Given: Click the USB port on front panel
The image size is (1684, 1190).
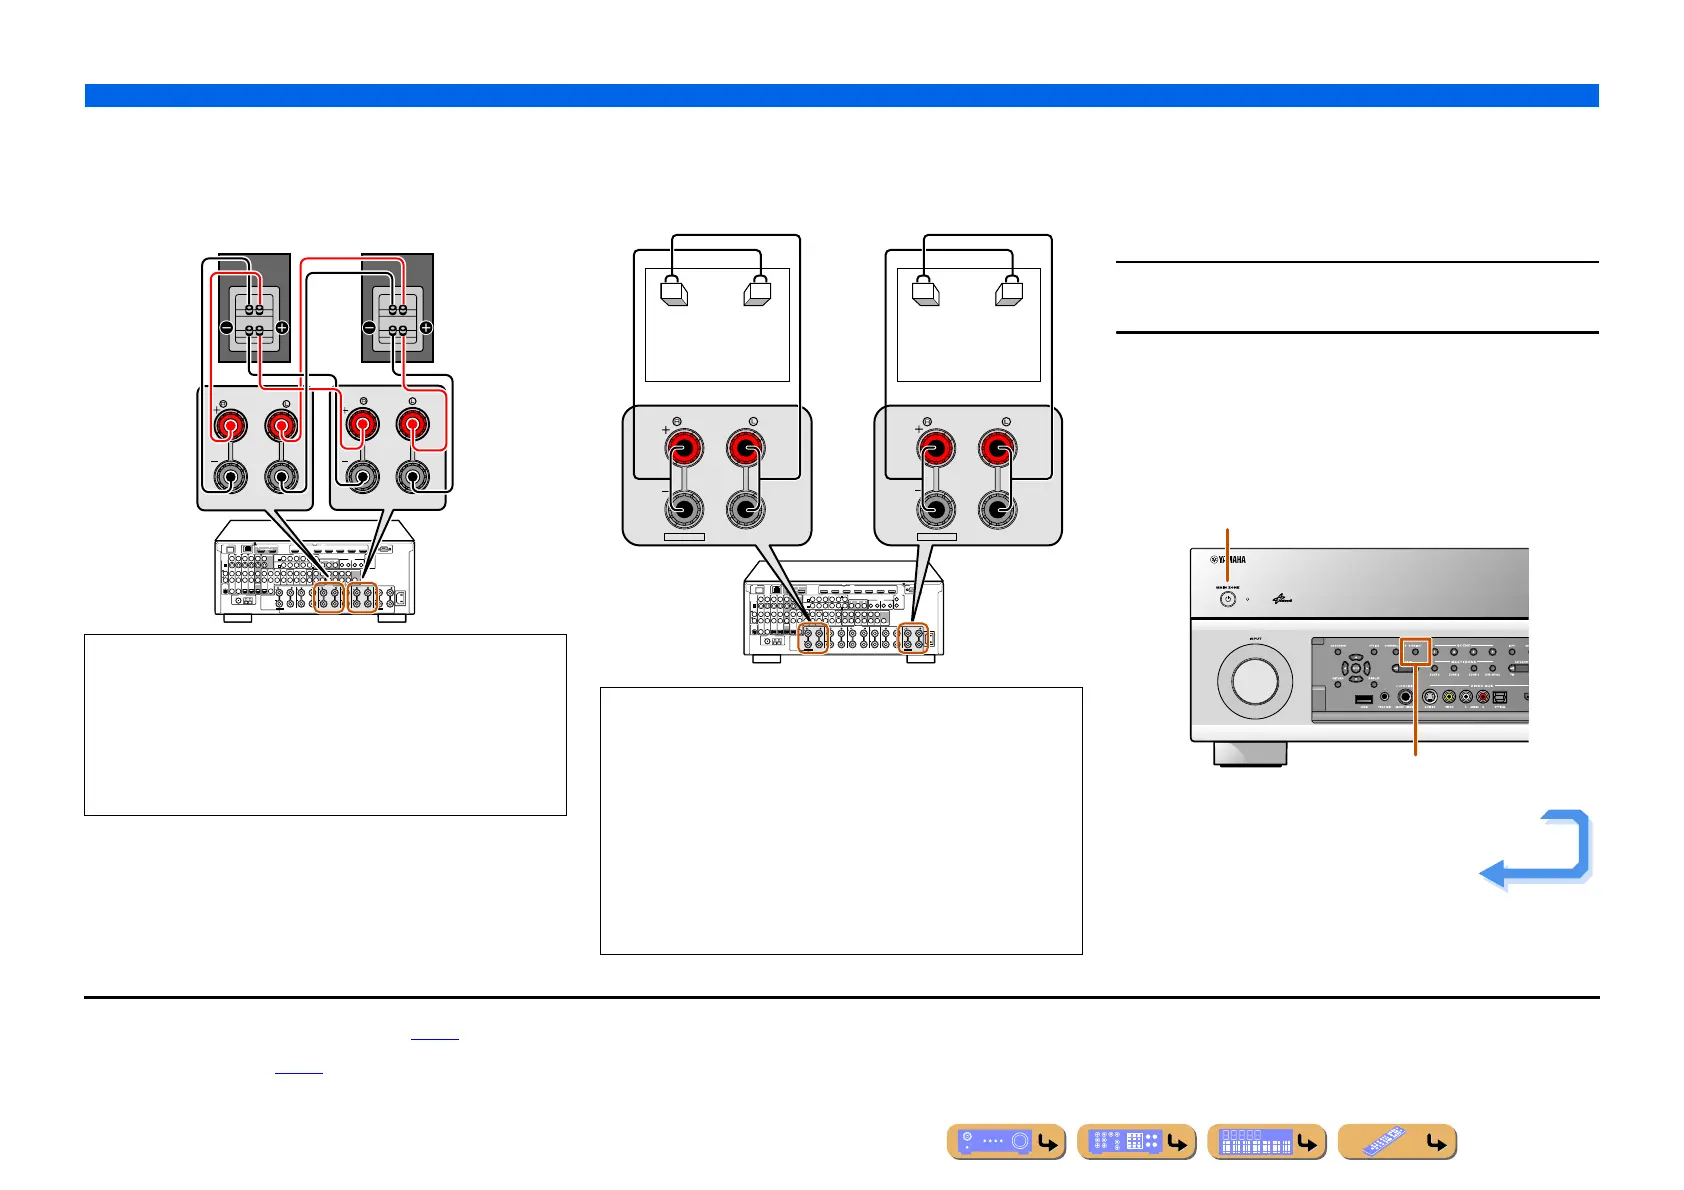Looking at the screenshot, I should 1364,697.
